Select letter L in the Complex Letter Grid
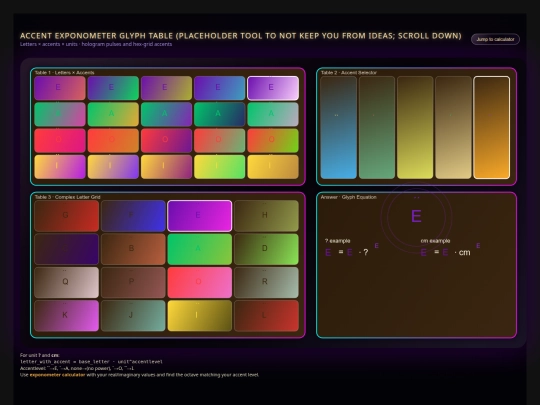 pyautogui.click(x=266, y=316)
